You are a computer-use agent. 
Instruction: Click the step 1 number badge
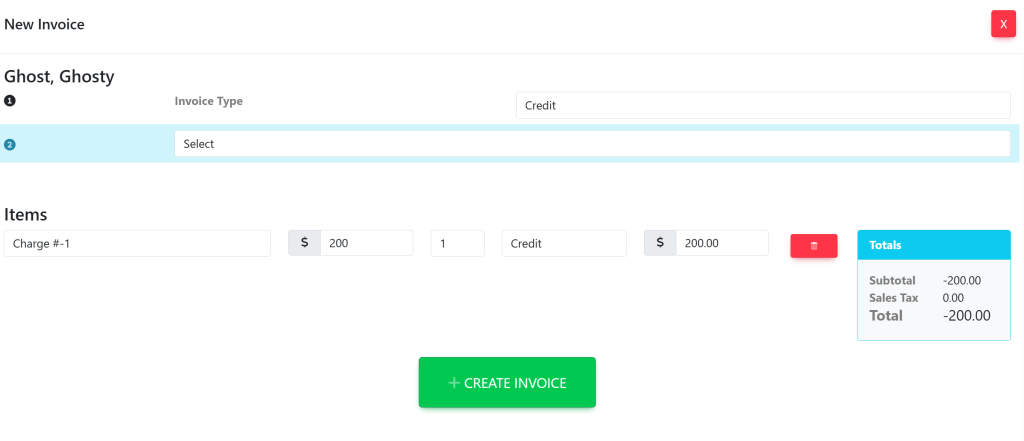tap(10, 101)
